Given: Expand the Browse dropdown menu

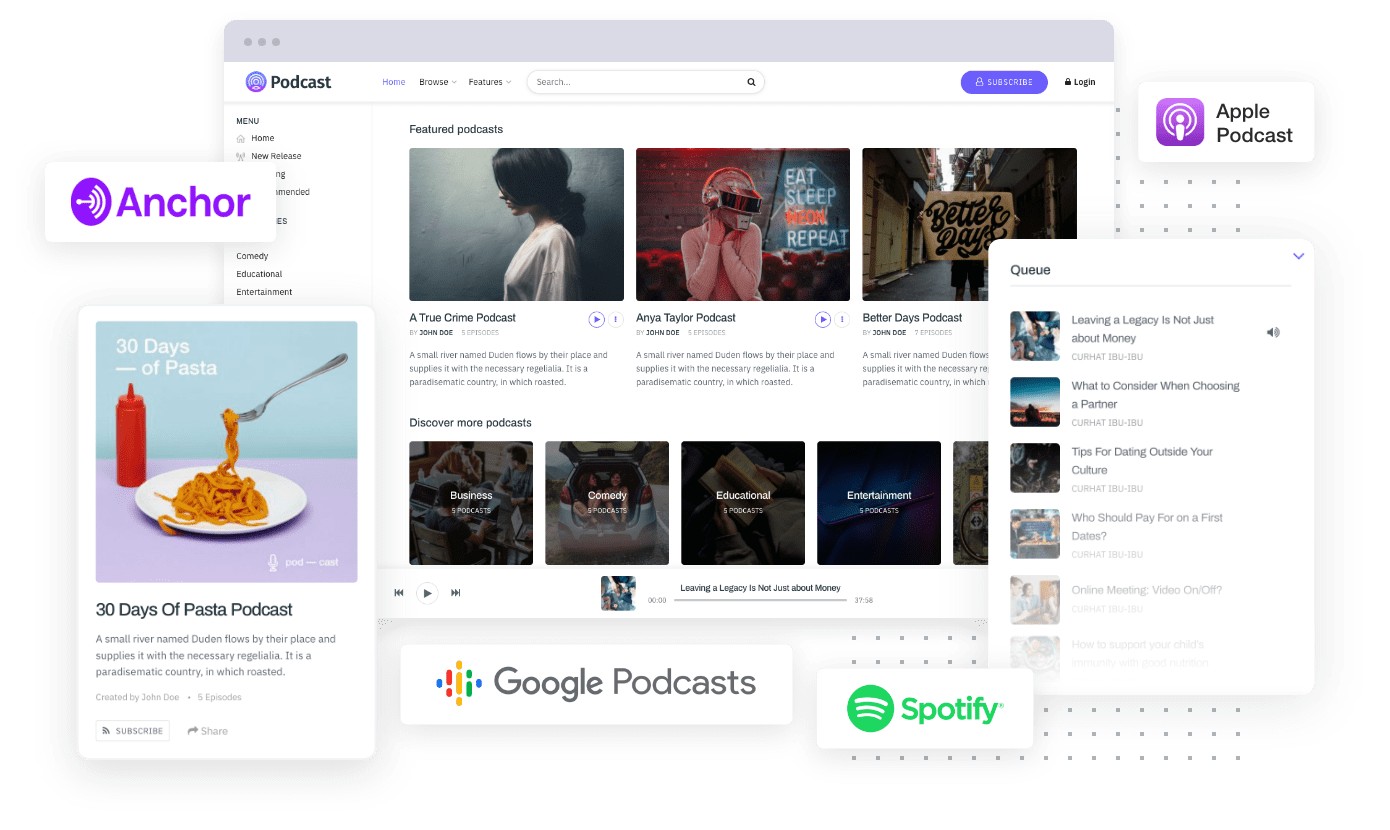Looking at the screenshot, I should [x=437, y=82].
